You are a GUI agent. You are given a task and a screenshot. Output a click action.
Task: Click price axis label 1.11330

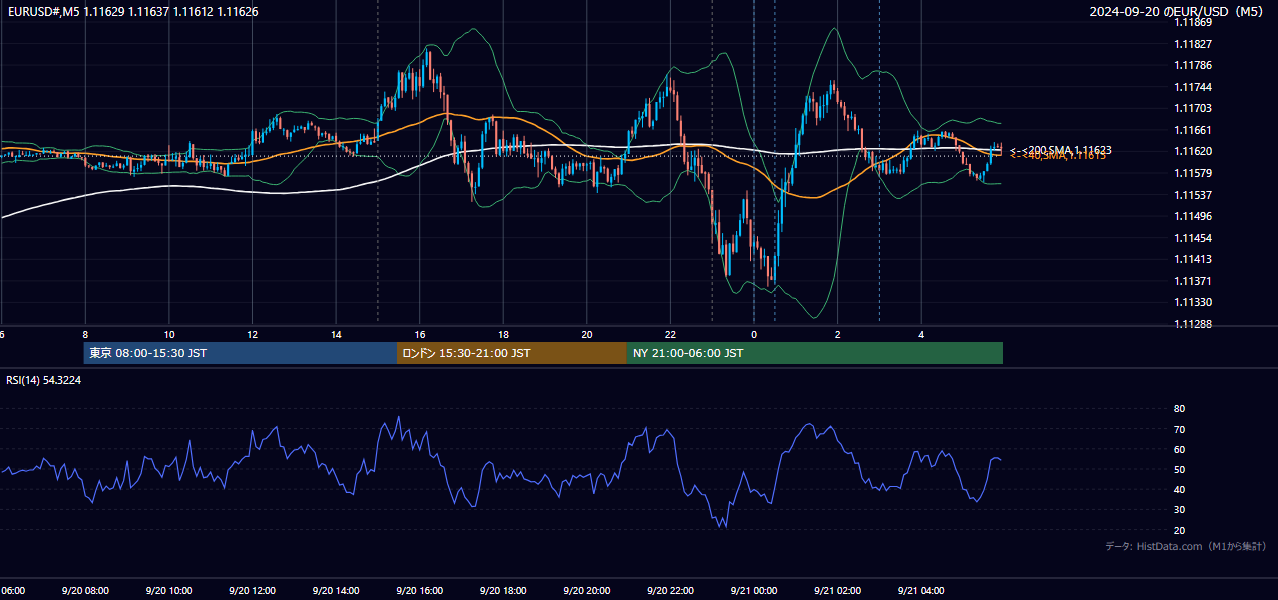pos(1194,302)
